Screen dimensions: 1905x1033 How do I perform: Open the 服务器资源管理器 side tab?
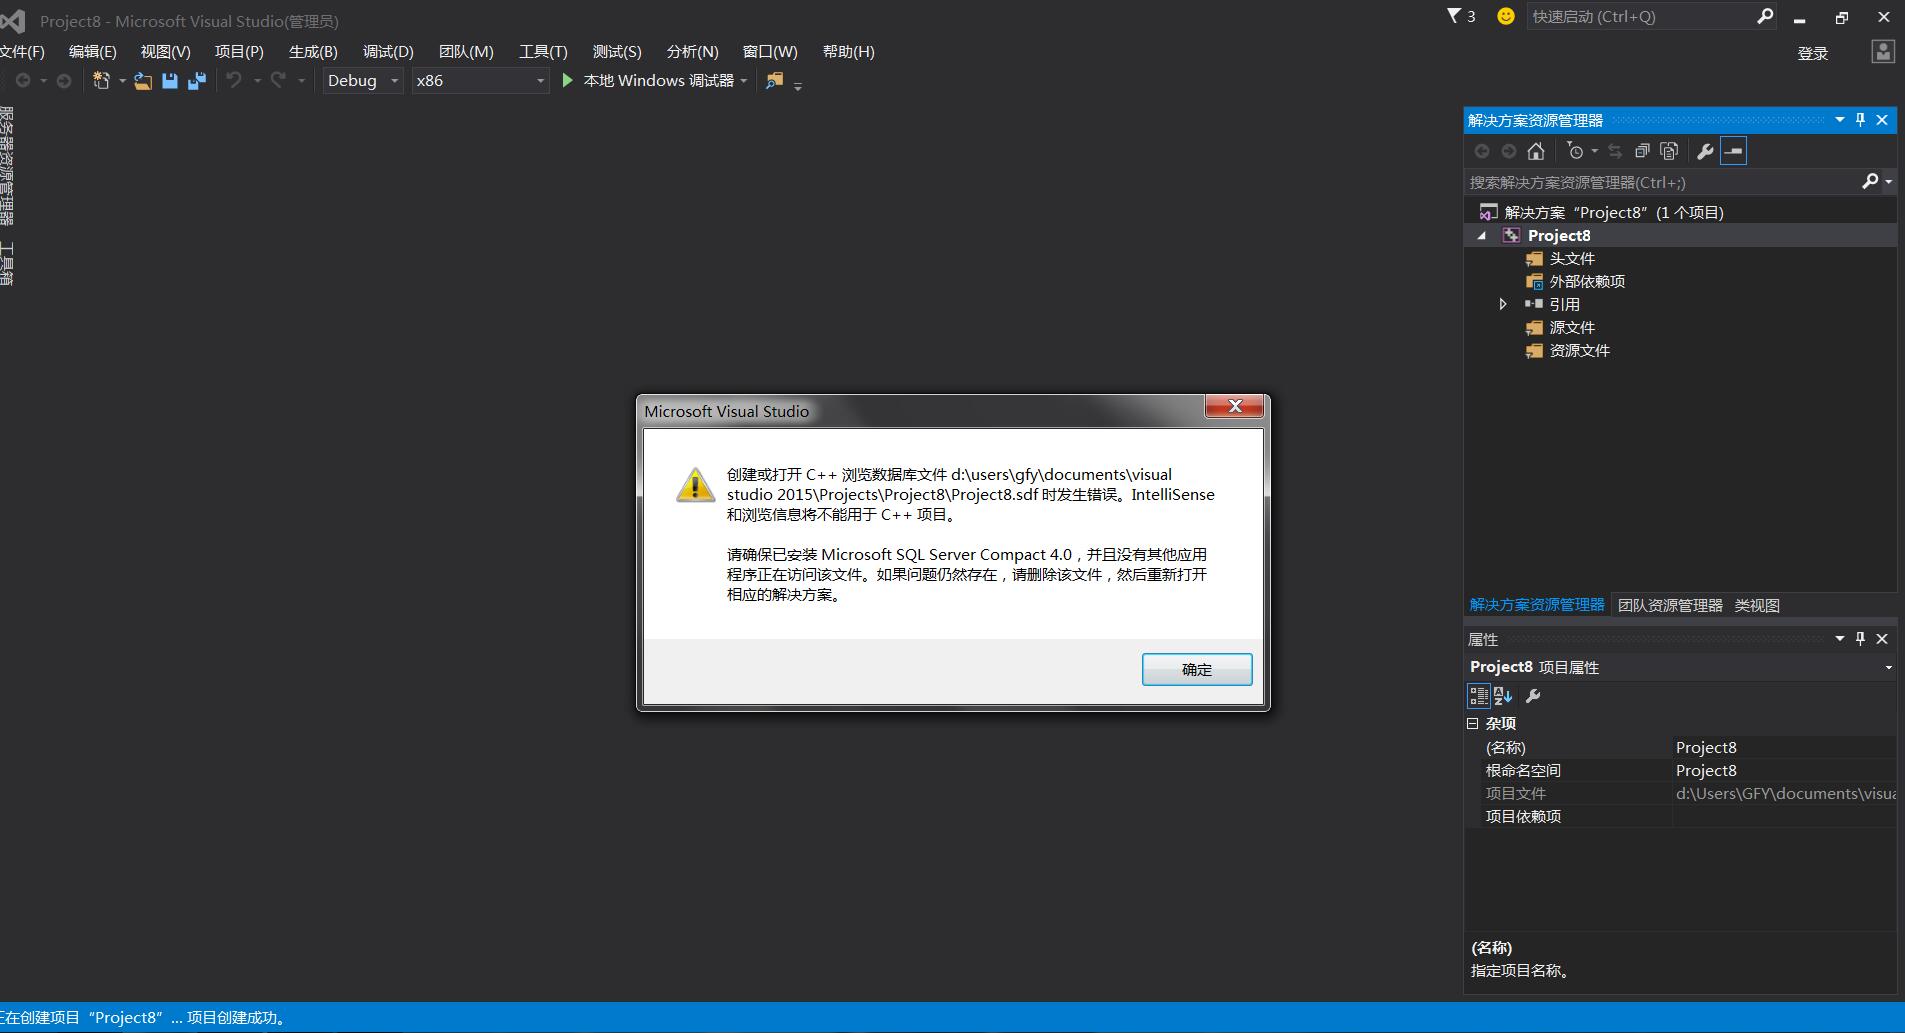point(7,166)
